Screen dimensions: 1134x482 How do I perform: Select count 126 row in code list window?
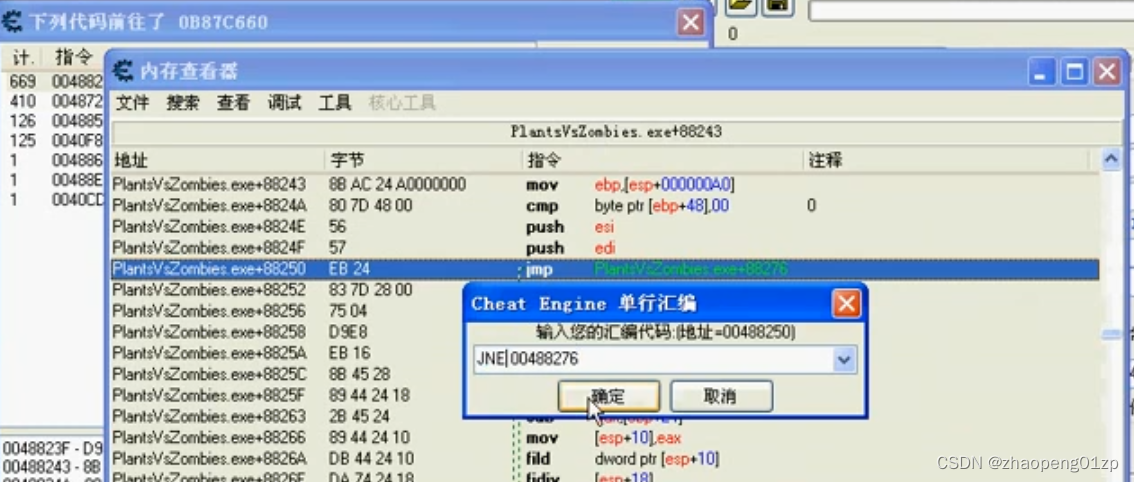click(x=53, y=121)
